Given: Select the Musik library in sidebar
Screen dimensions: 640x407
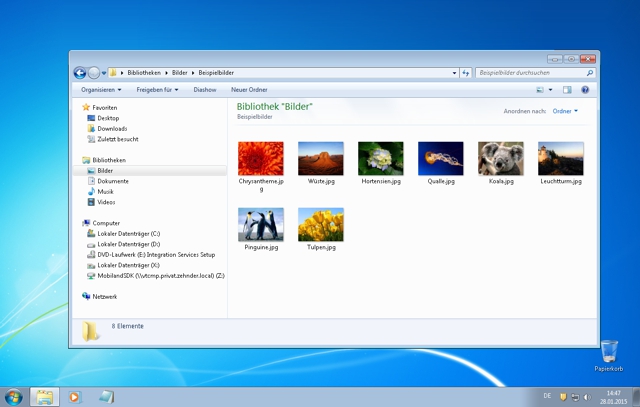Looking at the screenshot, I should click(x=105, y=191).
